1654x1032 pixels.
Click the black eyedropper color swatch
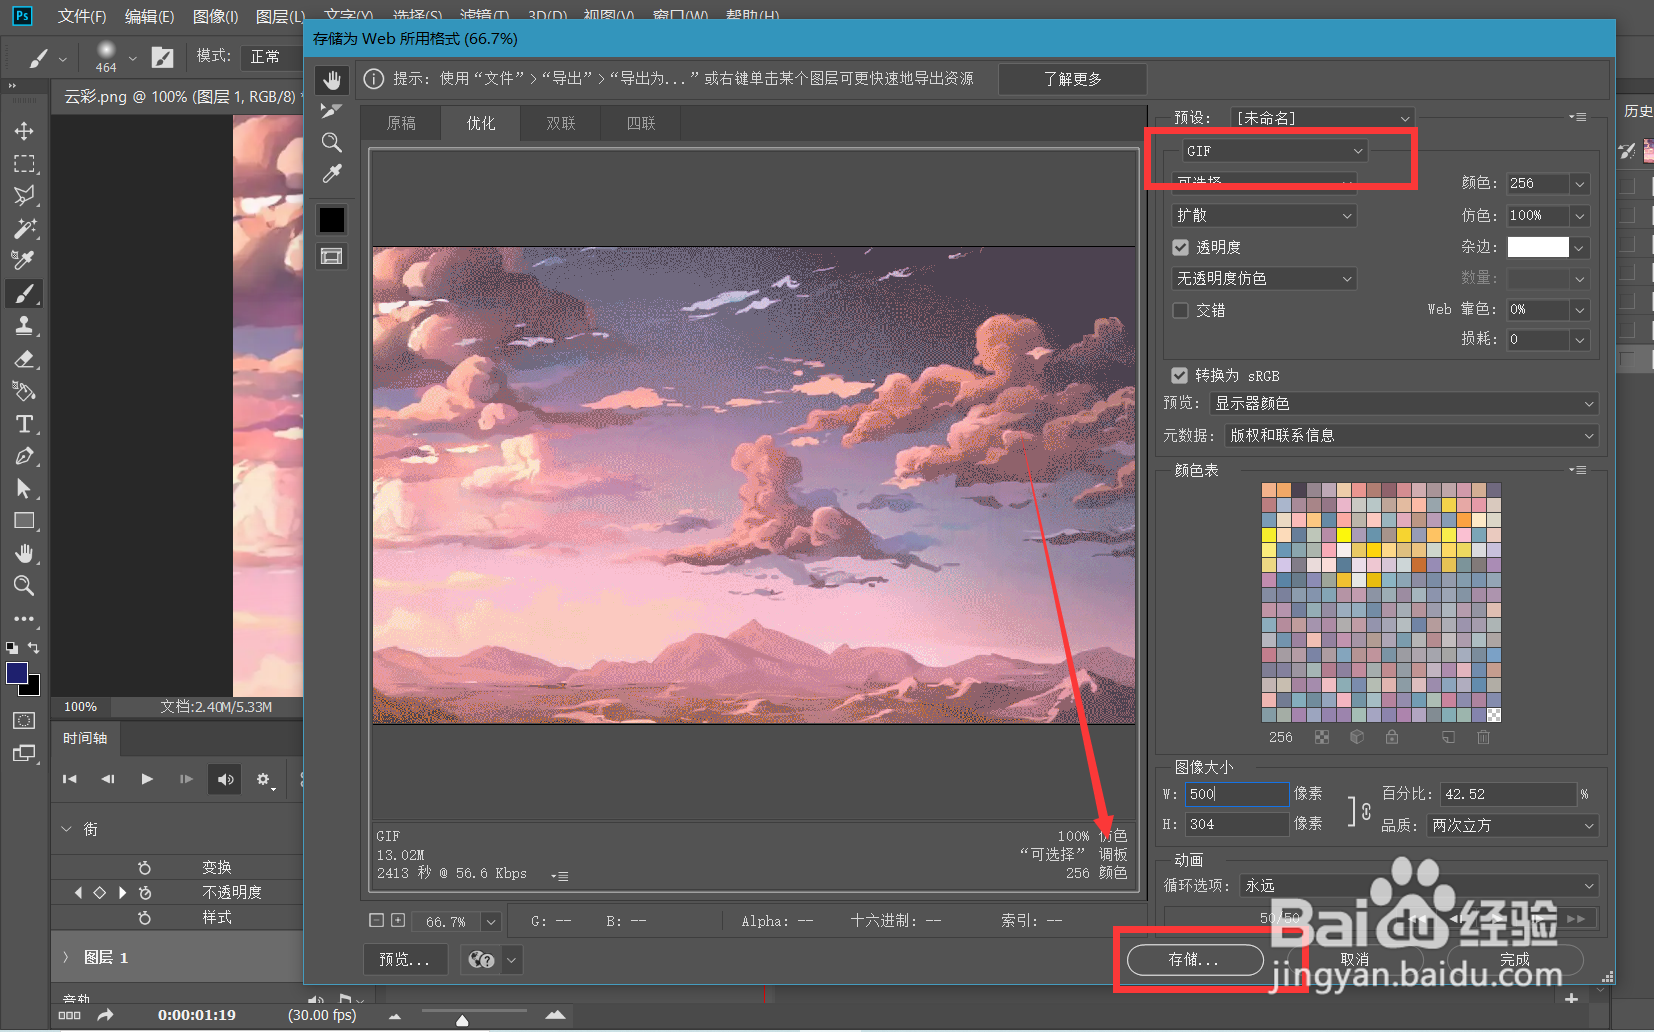(x=331, y=220)
